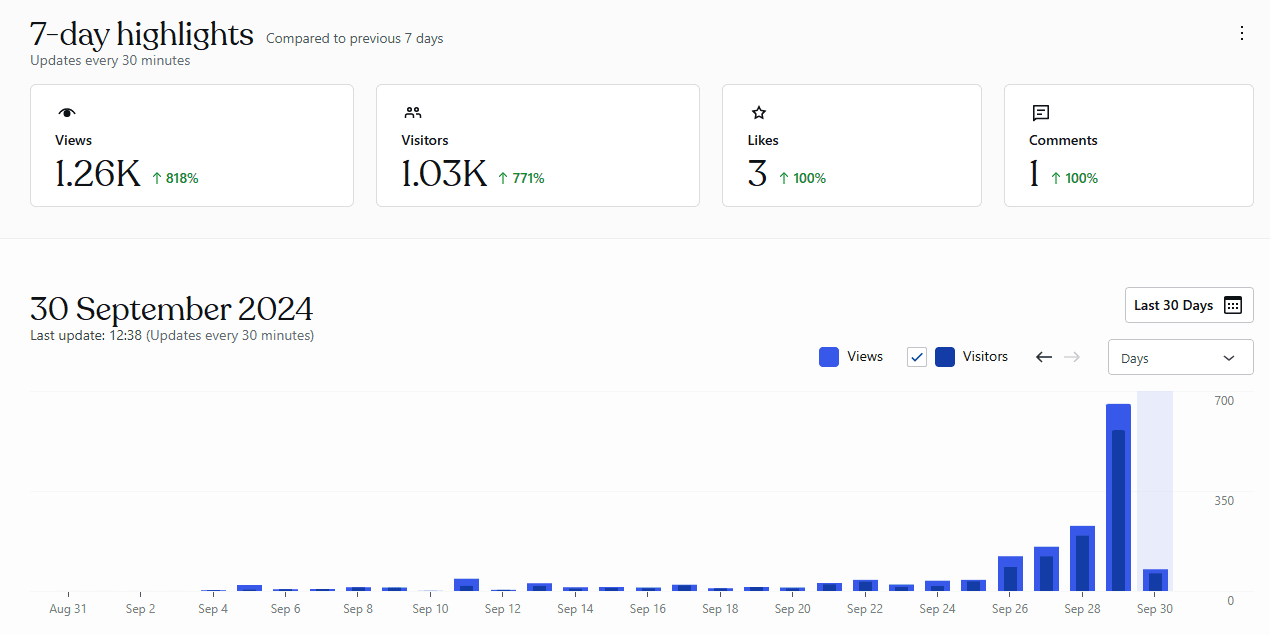Select the tallest bar for Sep 29

point(1118,500)
